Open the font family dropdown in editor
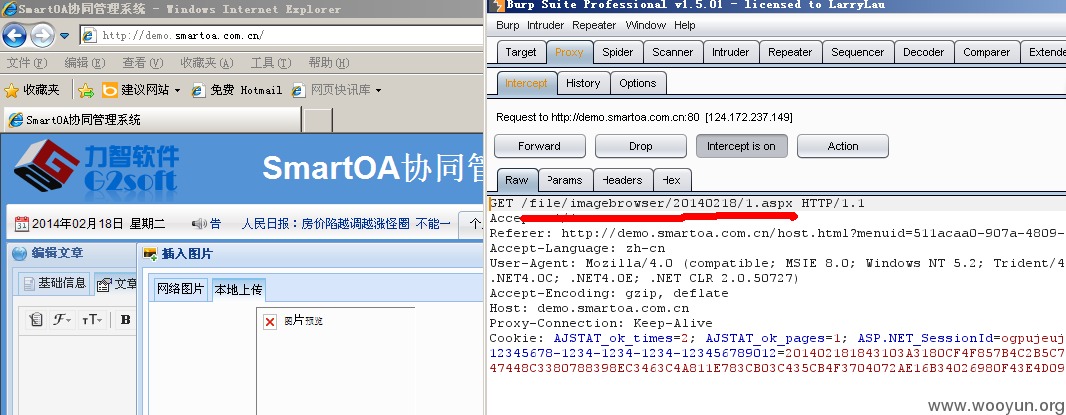Viewport: 1066px width, 415px height. (63, 320)
